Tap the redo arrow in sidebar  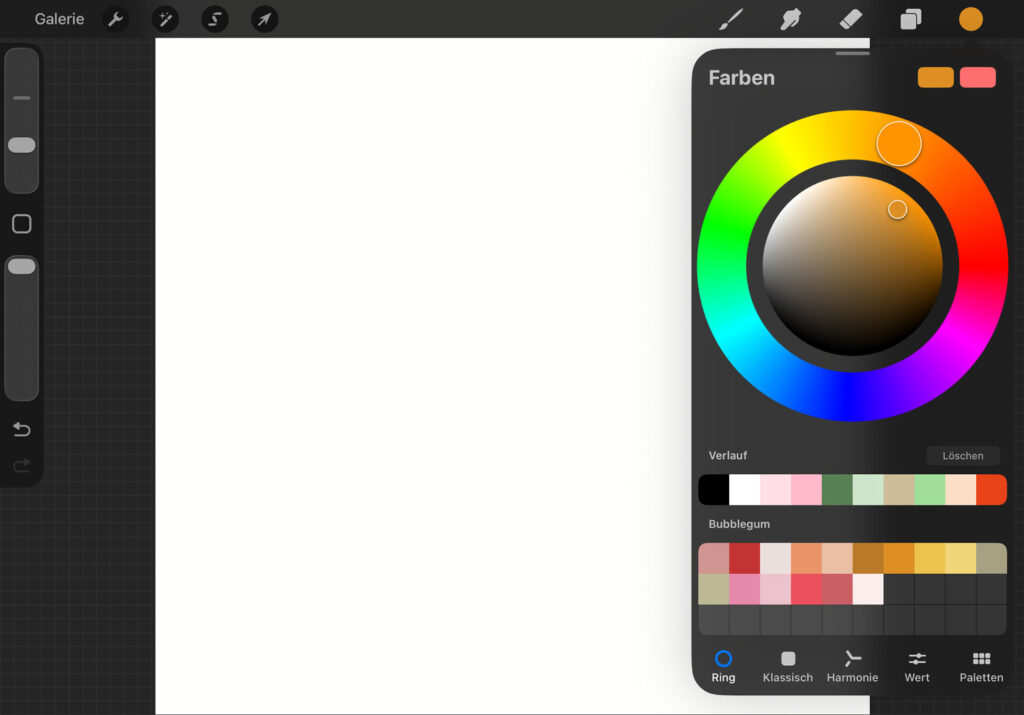[x=22, y=465]
